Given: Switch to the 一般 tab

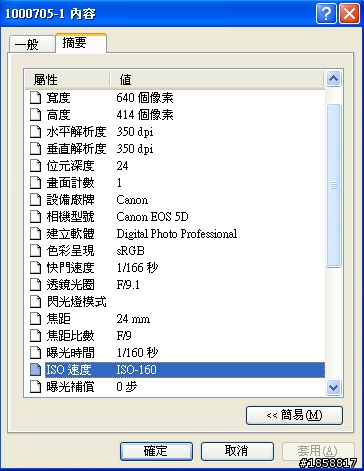Looking at the screenshot, I should [32, 44].
